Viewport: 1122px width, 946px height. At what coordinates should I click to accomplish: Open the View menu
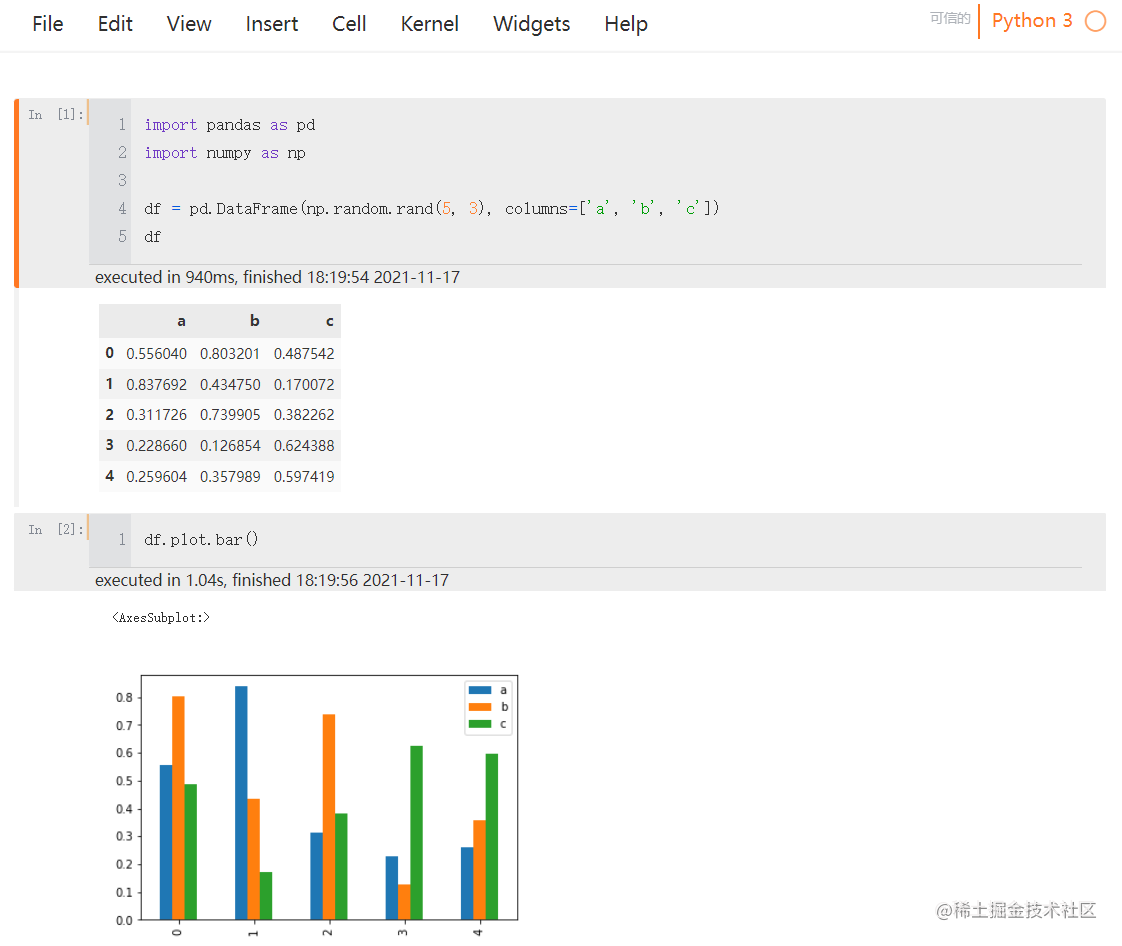[188, 24]
